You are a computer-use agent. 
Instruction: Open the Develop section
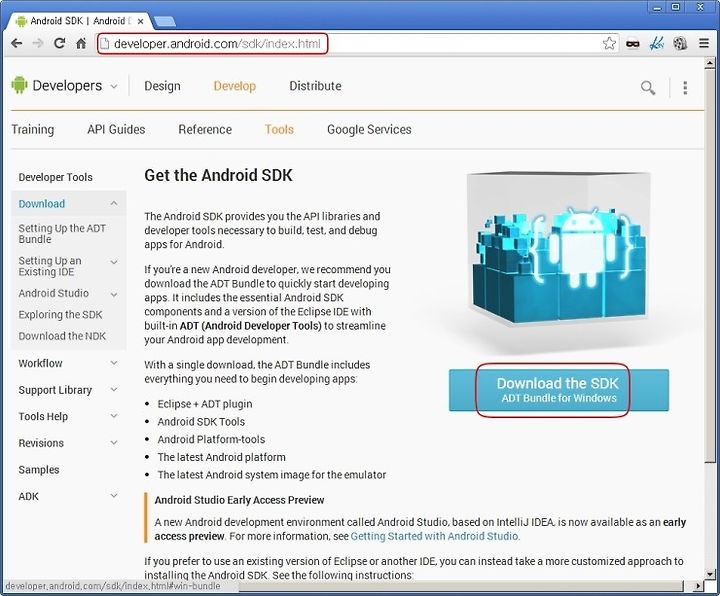tap(235, 86)
